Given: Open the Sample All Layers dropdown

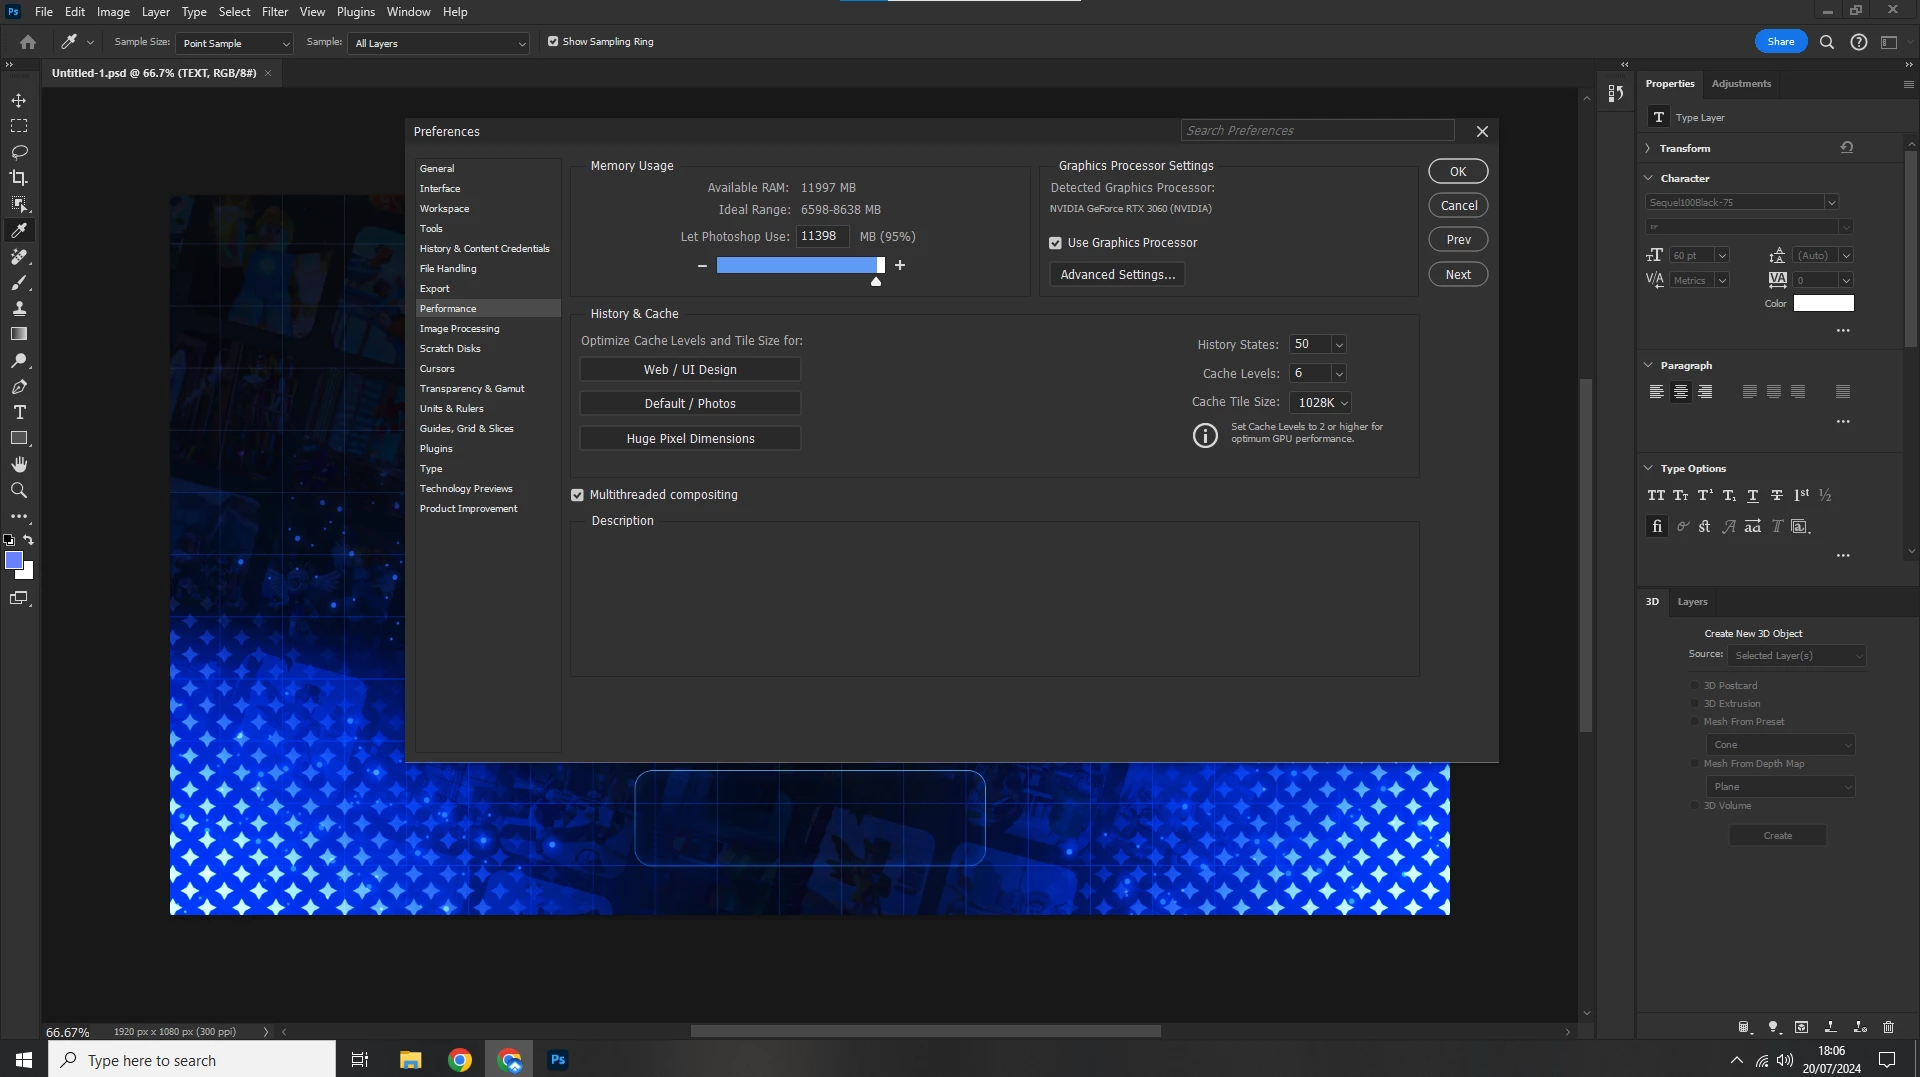Looking at the screenshot, I should pyautogui.click(x=438, y=43).
